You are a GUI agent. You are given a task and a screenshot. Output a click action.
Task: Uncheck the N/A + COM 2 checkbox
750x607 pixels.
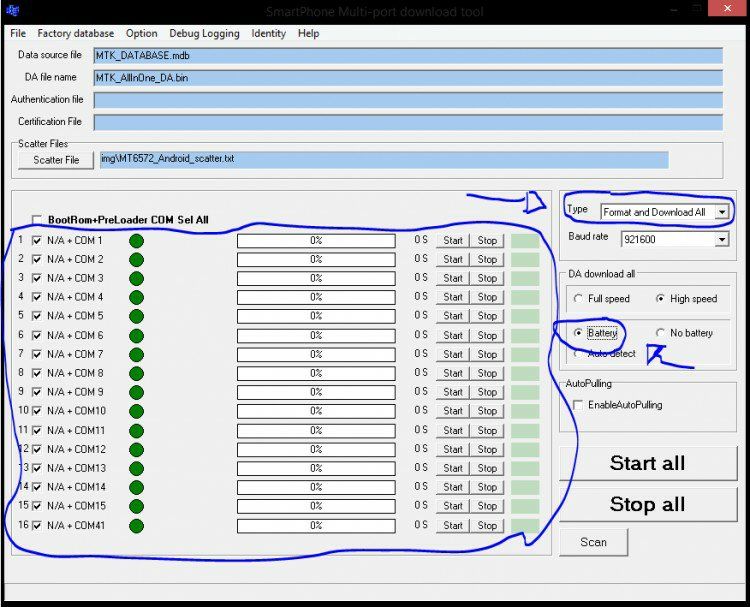(37, 259)
